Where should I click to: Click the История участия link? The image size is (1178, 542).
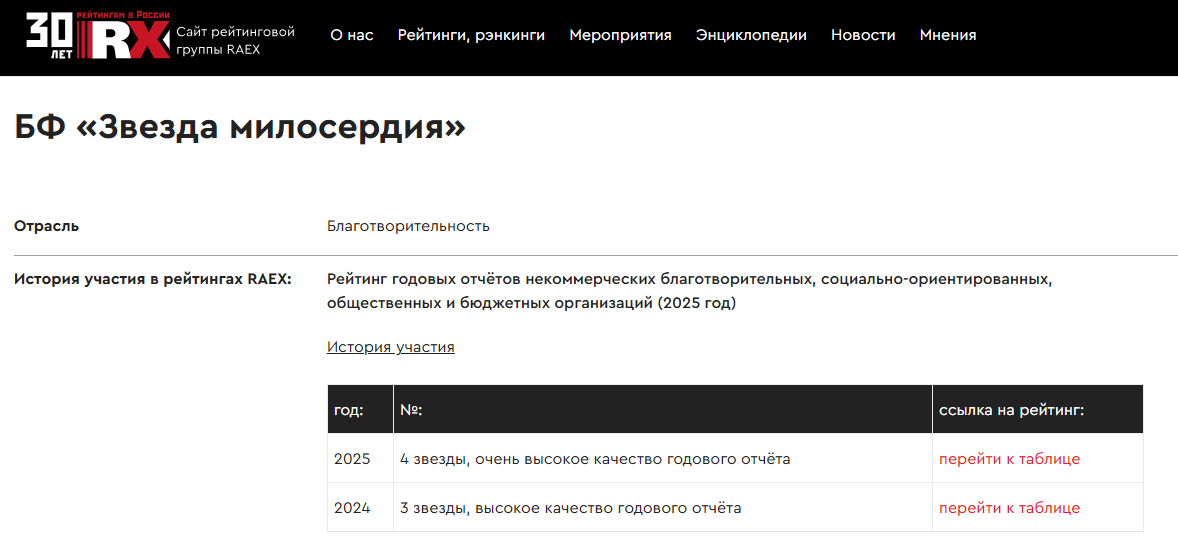[x=391, y=347]
